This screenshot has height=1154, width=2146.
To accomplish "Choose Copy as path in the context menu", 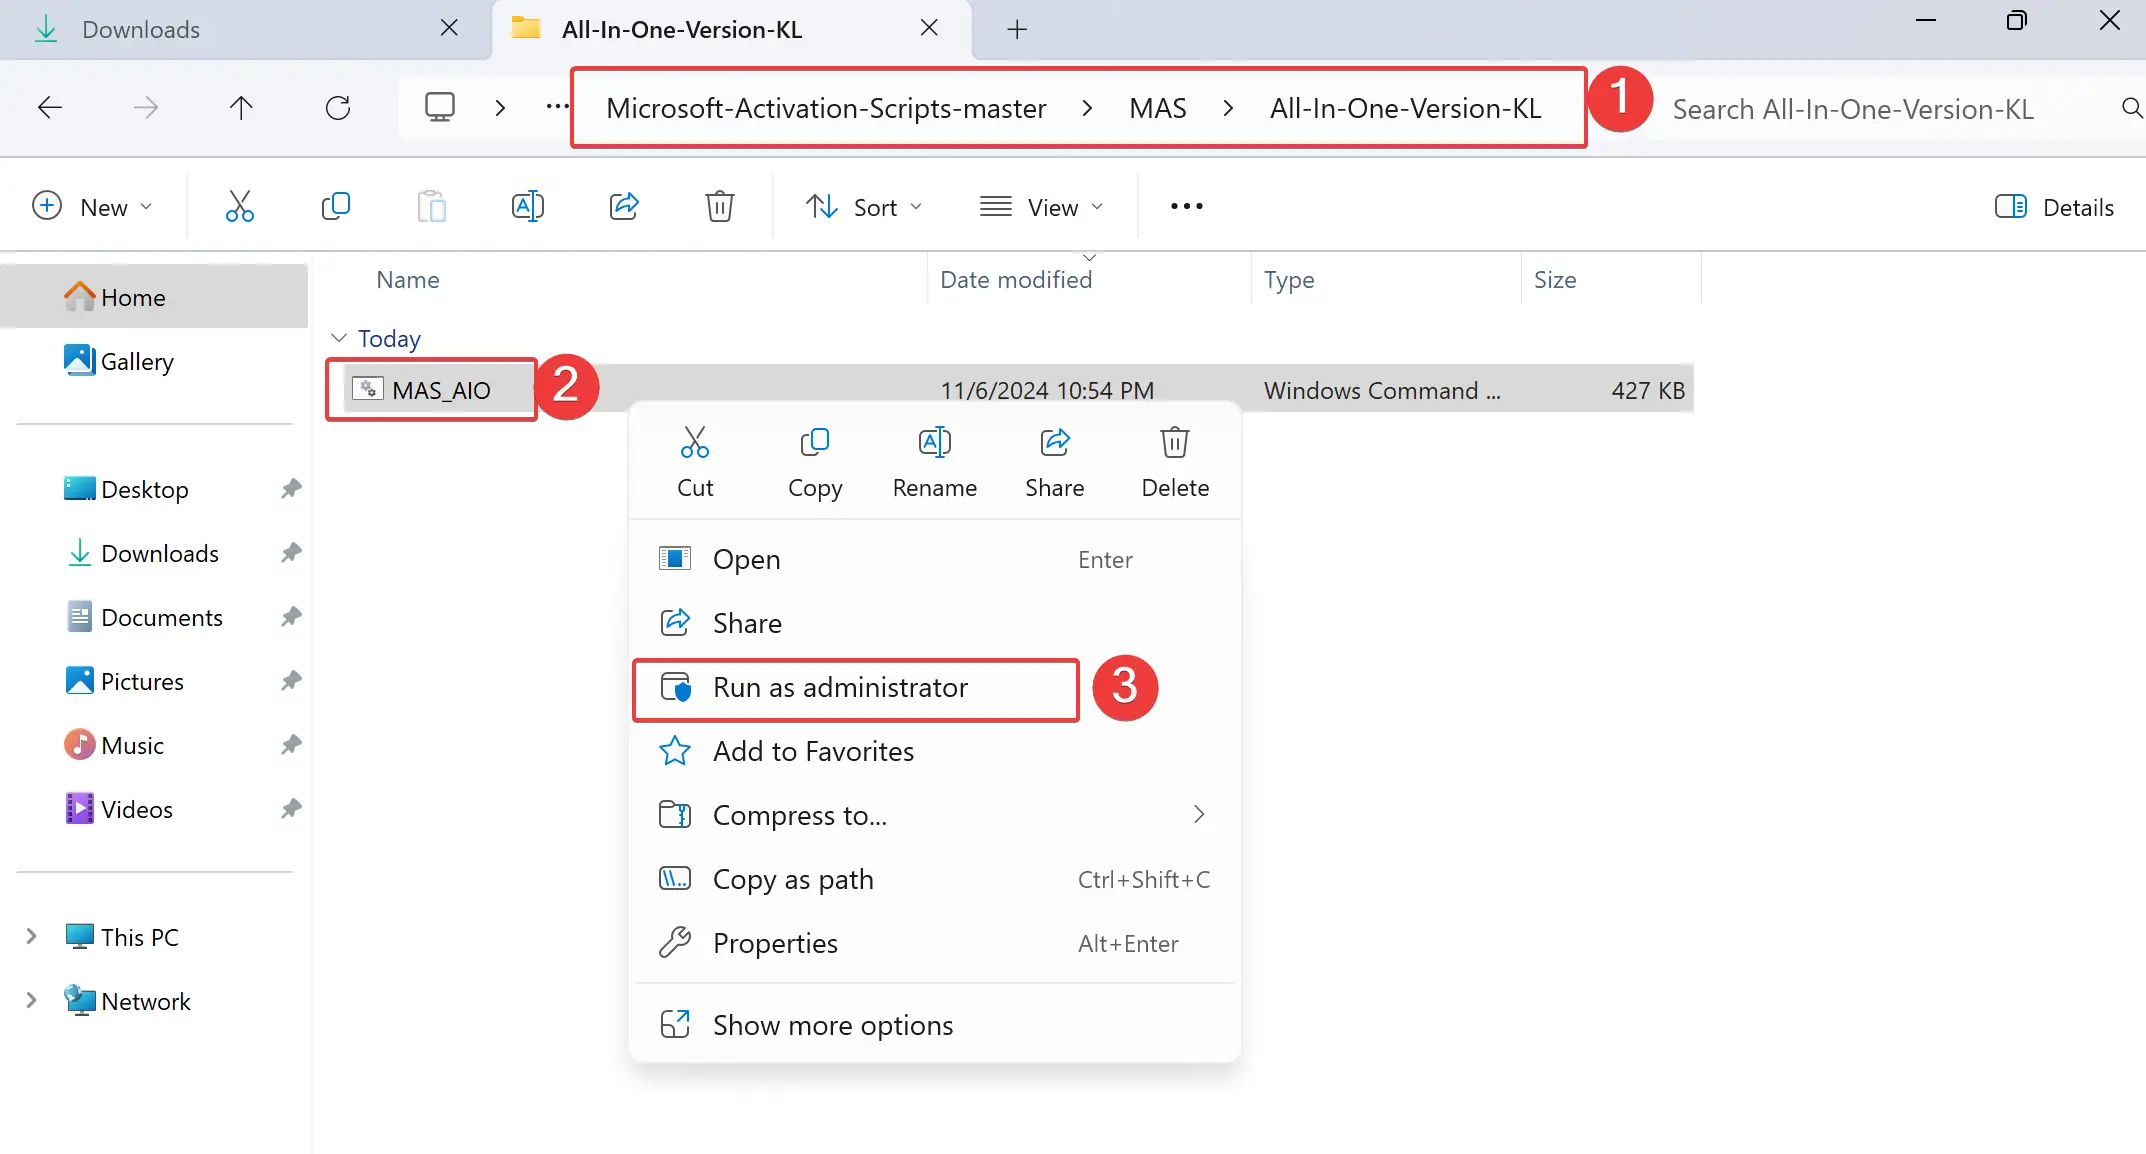I will pos(793,879).
